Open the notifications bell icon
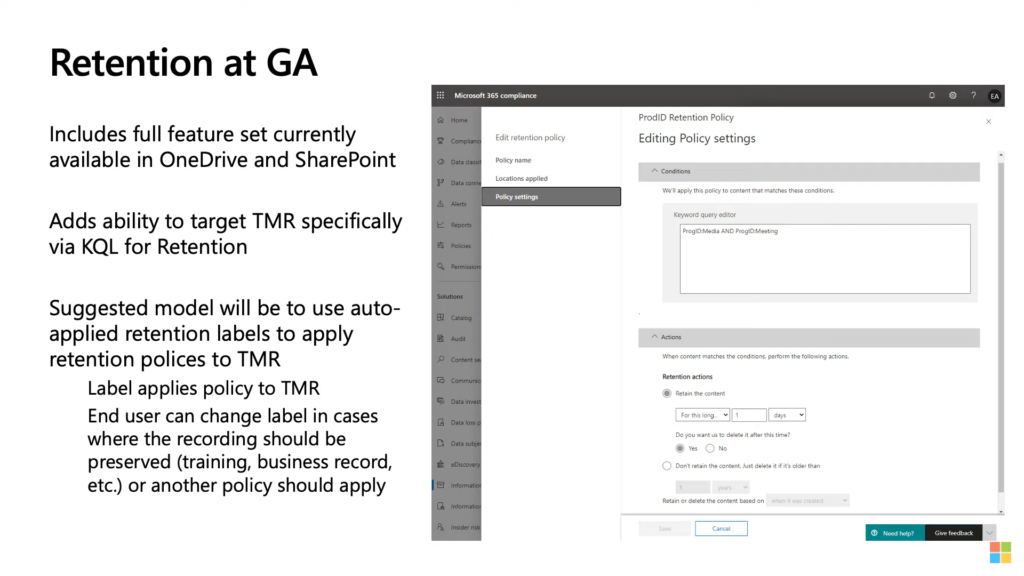 [932, 95]
